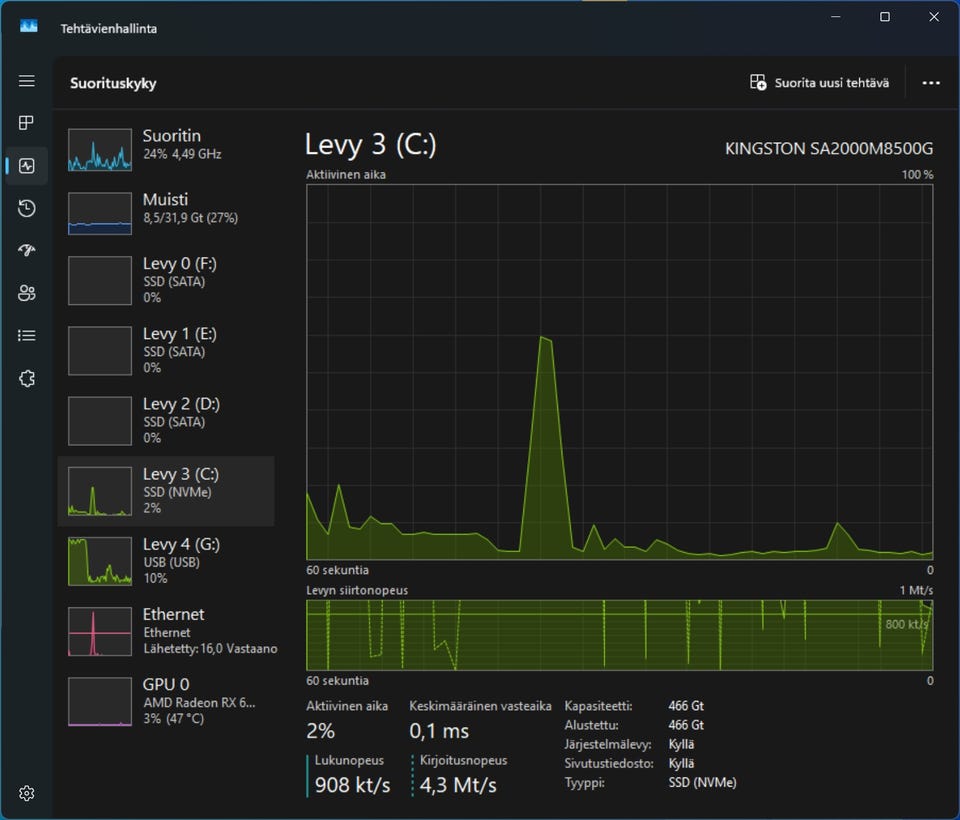Click the Aktiivinen aika disk graph
This screenshot has height=820, width=960.
(619, 371)
